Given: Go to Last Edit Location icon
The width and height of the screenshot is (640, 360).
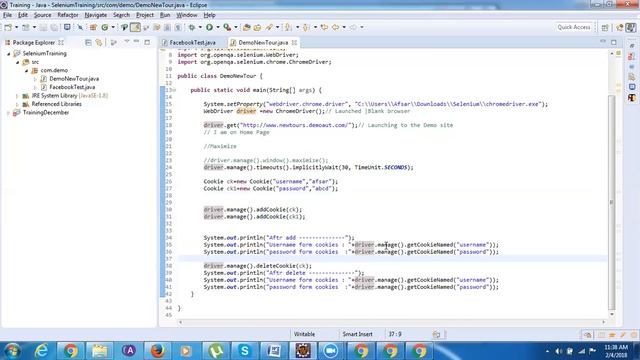Looking at the screenshot, I should [x=324, y=27].
